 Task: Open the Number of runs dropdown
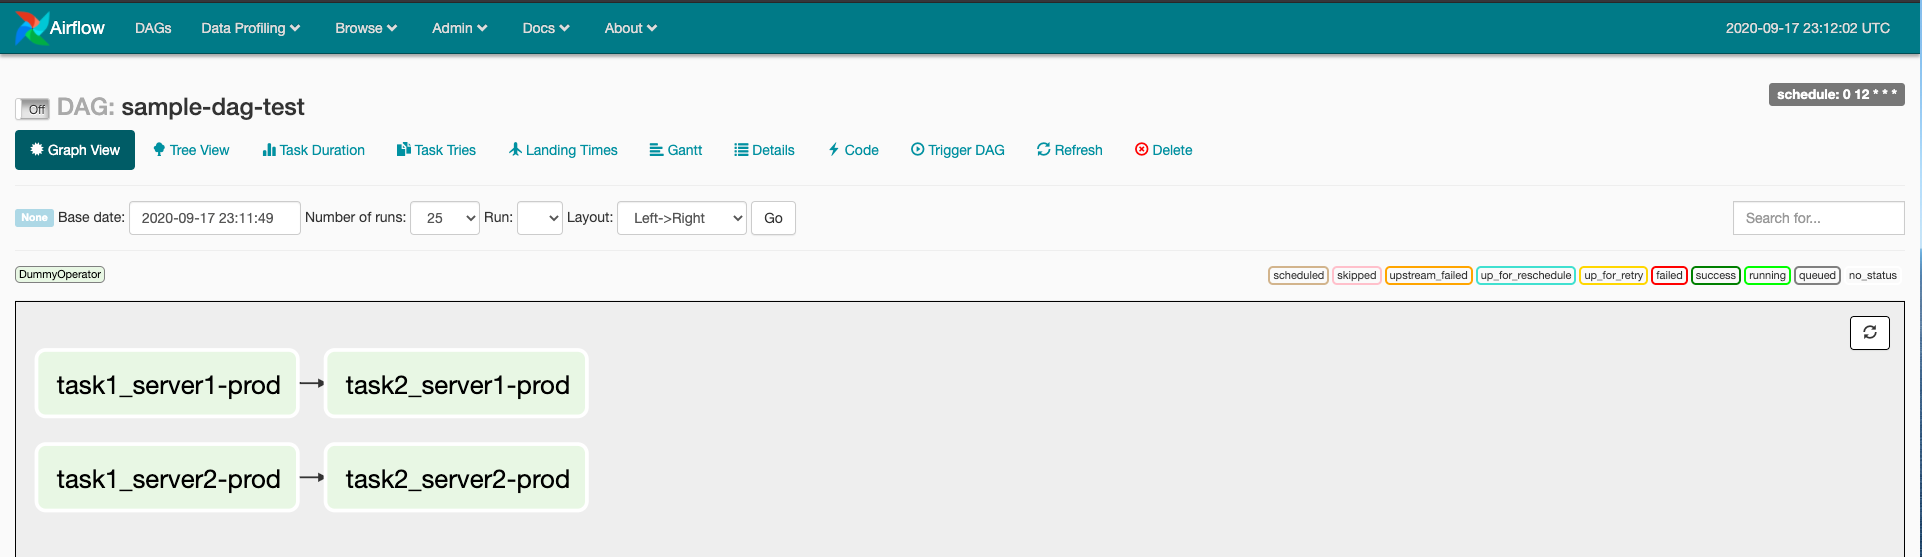[x=445, y=218]
